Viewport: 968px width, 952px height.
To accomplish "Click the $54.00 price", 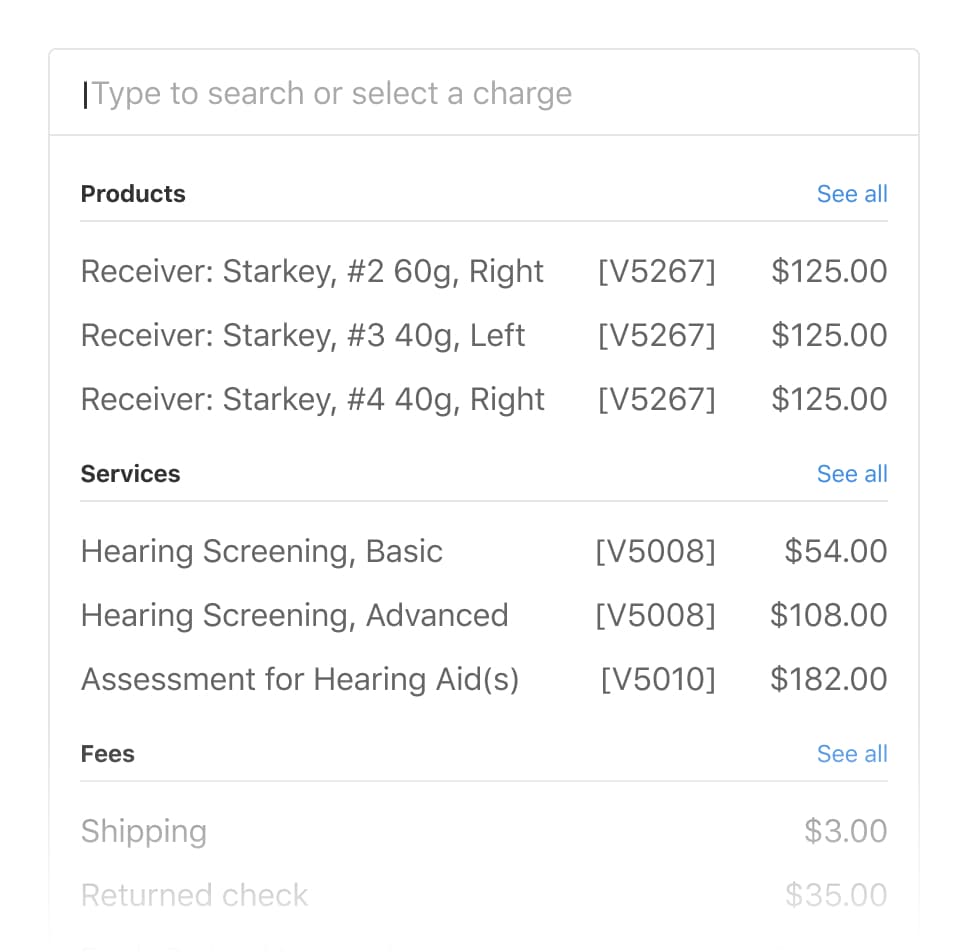I will 836,552.
